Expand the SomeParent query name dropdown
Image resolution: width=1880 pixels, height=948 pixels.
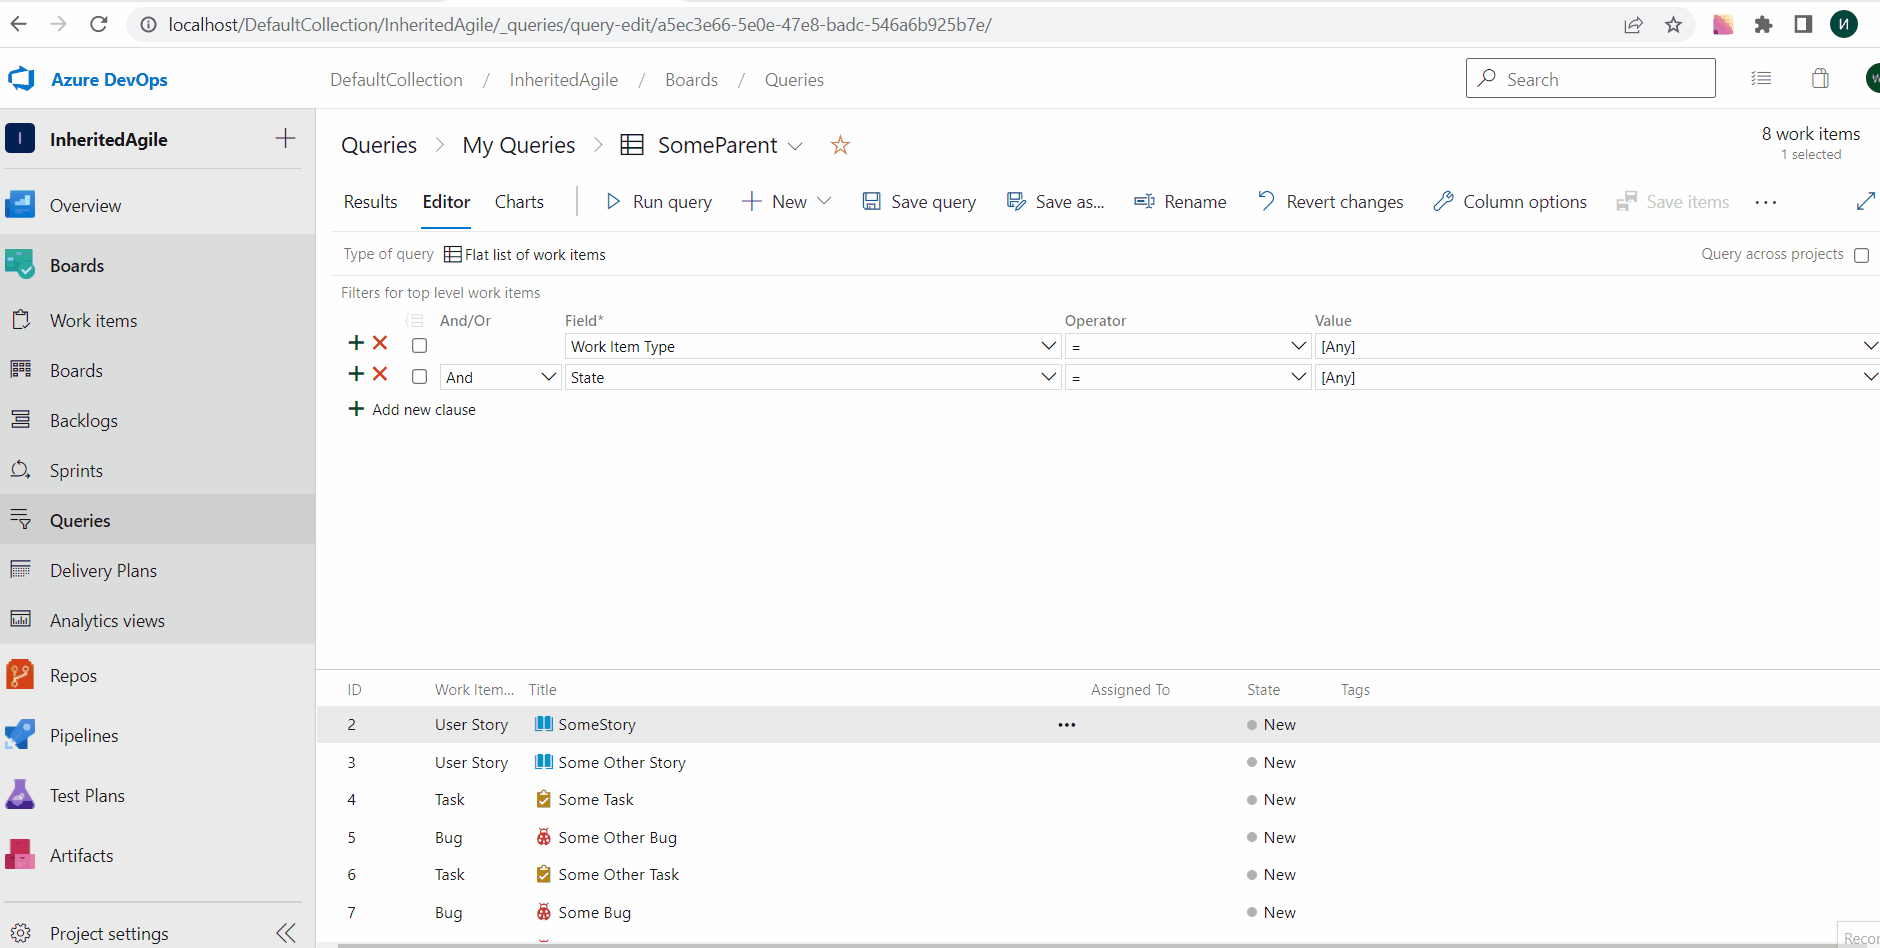pos(795,146)
